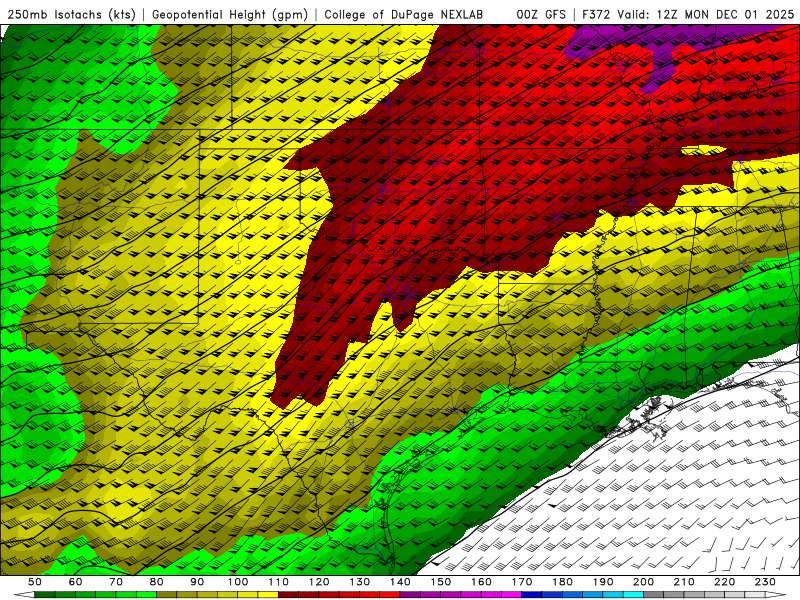800x600 pixels.
Task: Pick the dark green swatch under 50
Action: (45, 595)
